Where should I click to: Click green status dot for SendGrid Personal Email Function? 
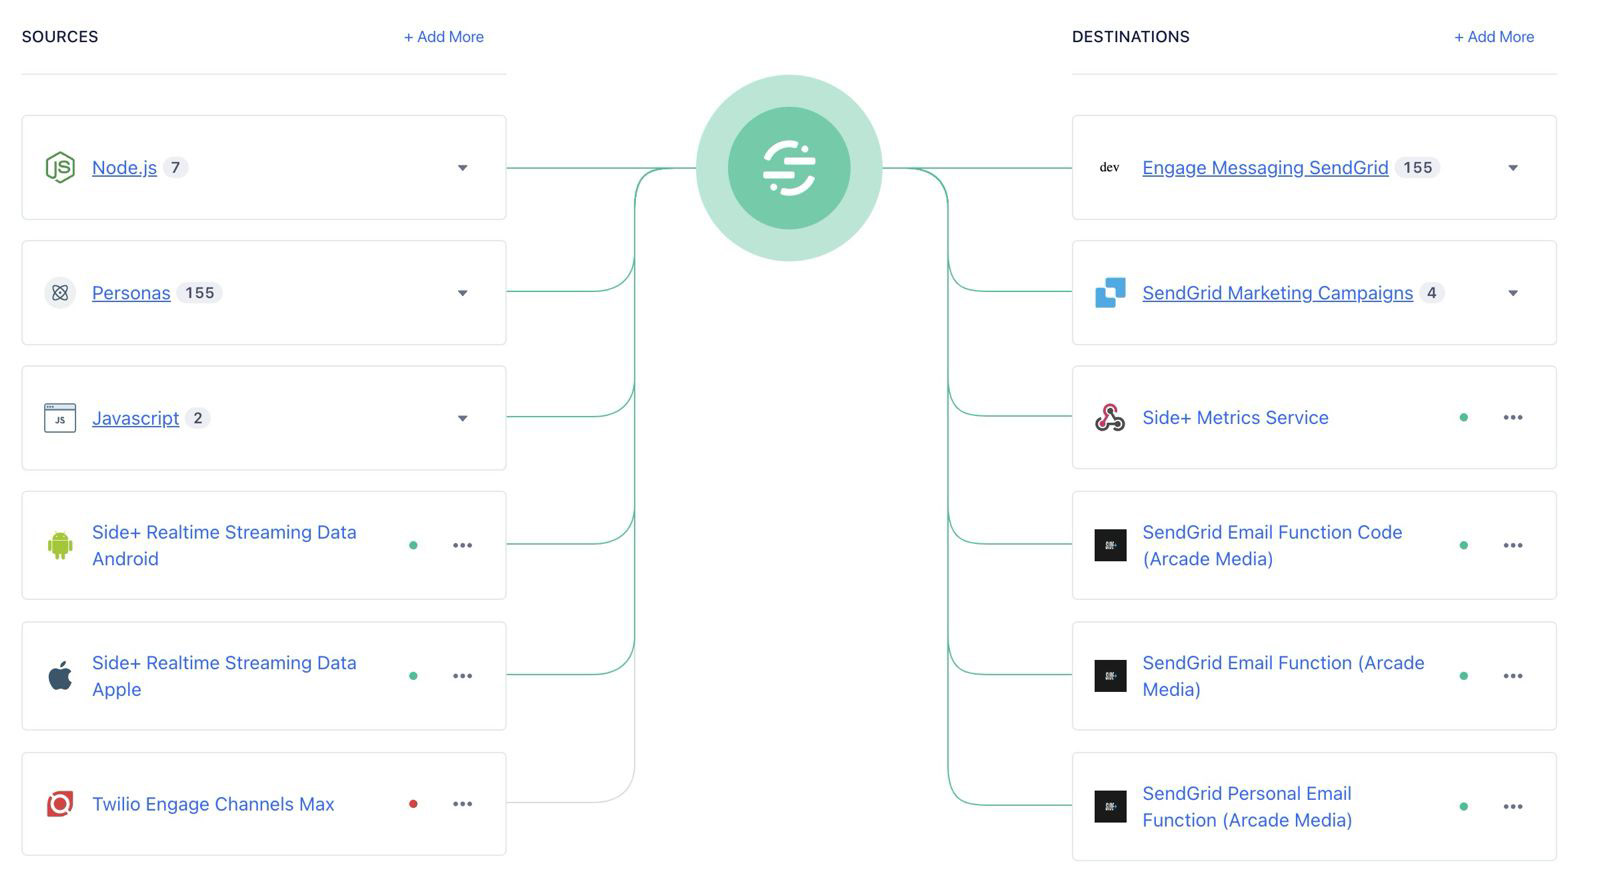point(1464,806)
